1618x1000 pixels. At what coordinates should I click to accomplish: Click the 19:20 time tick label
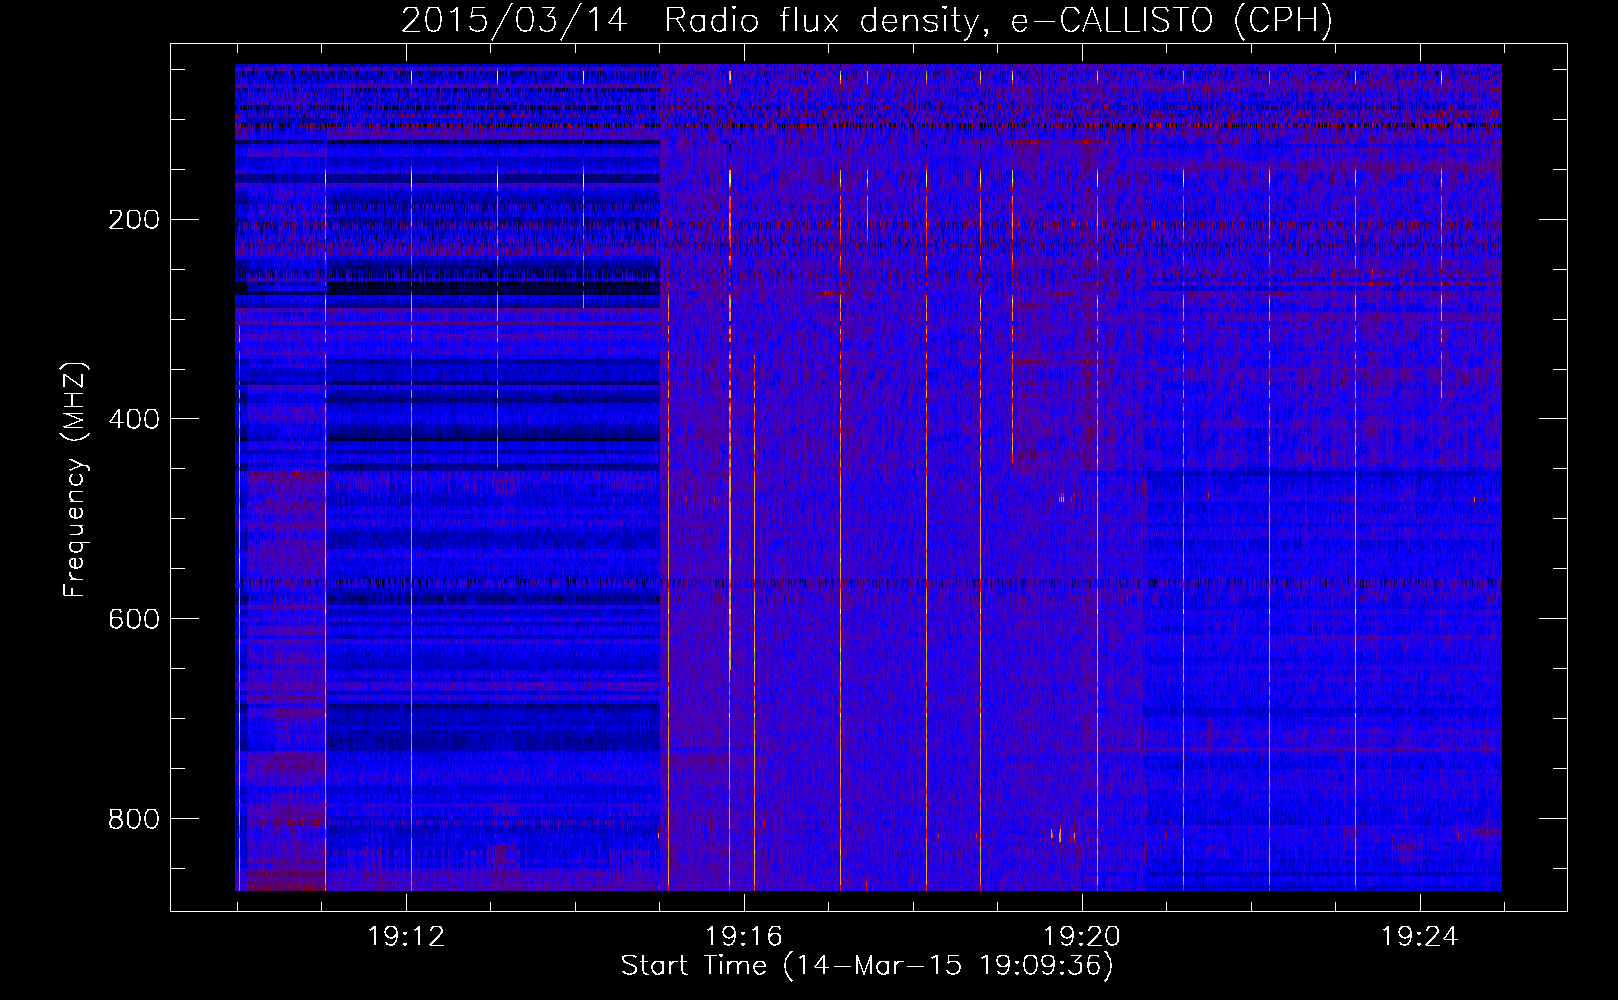pyautogui.click(x=1081, y=937)
